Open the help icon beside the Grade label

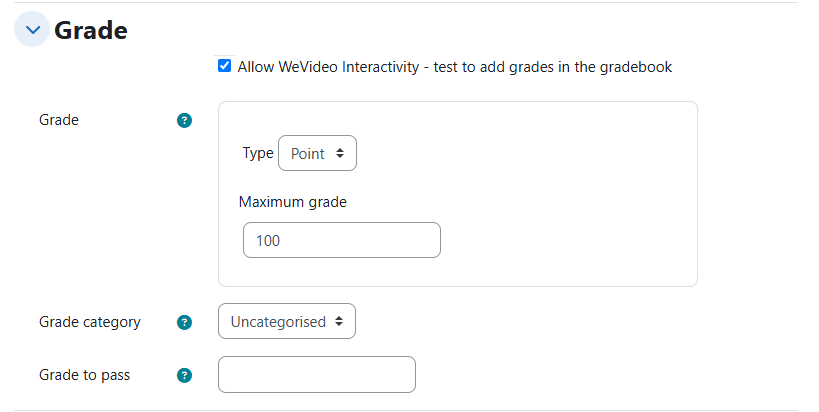pyautogui.click(x=184, y=121)
